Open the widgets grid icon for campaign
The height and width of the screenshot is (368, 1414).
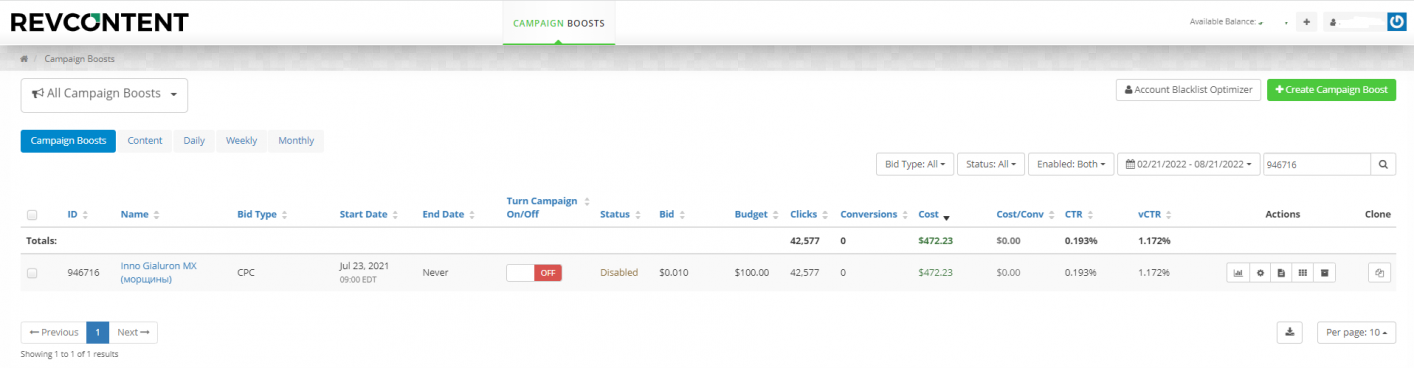point(1302,272)
